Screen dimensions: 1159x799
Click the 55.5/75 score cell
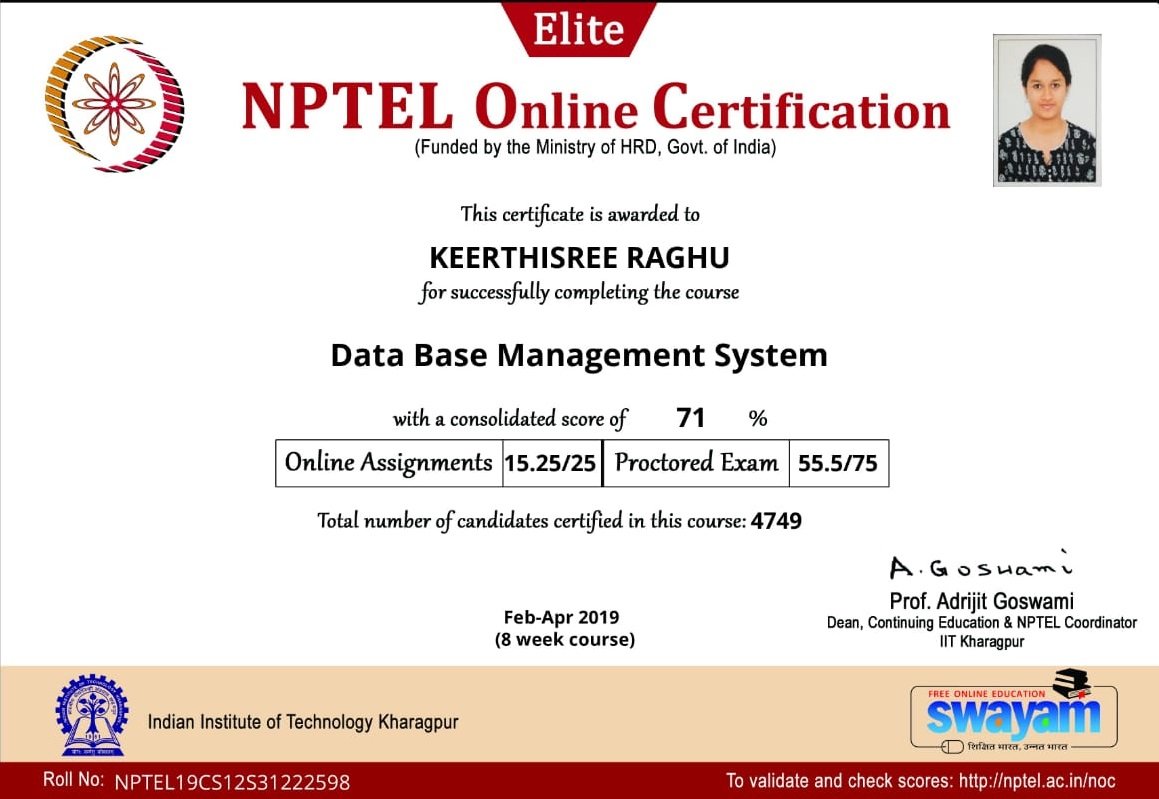click(x=838, y=463)
